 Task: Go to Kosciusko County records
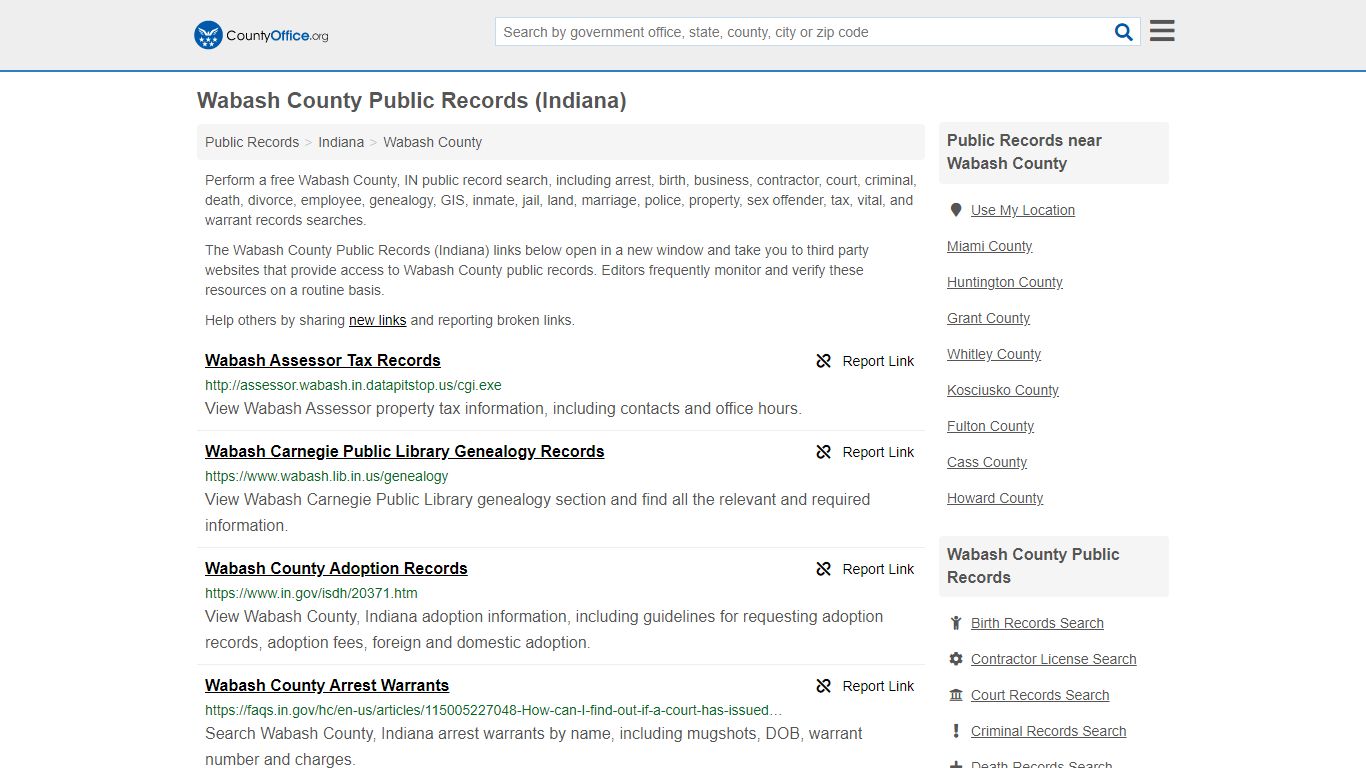coord(1003,390)
